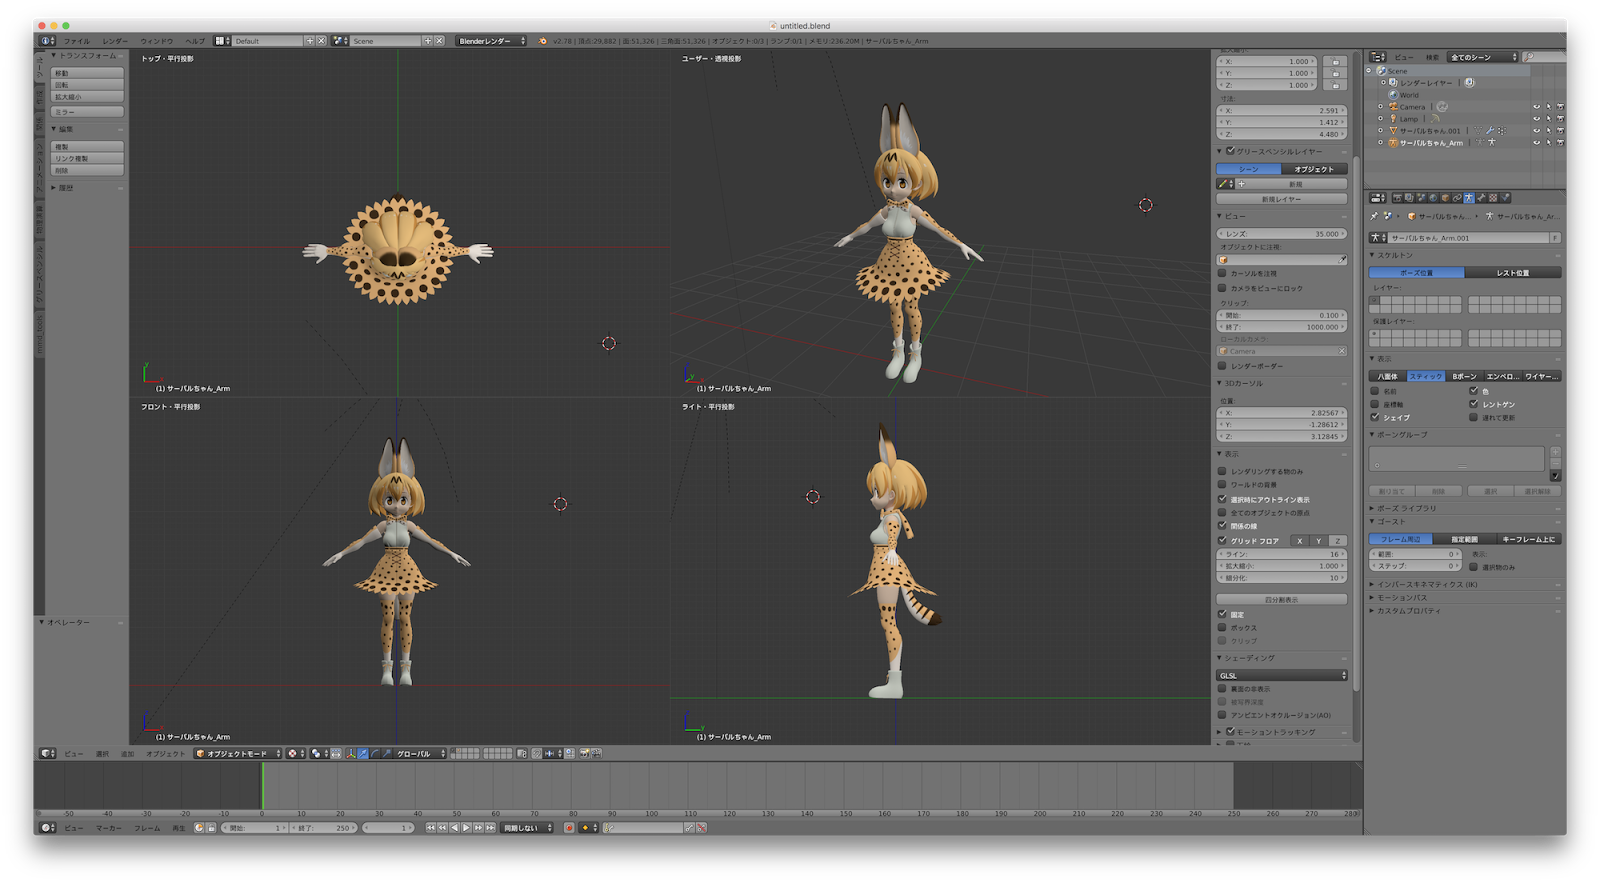
Task: Open the render properties tab icon
Action: coord(1398,198)
